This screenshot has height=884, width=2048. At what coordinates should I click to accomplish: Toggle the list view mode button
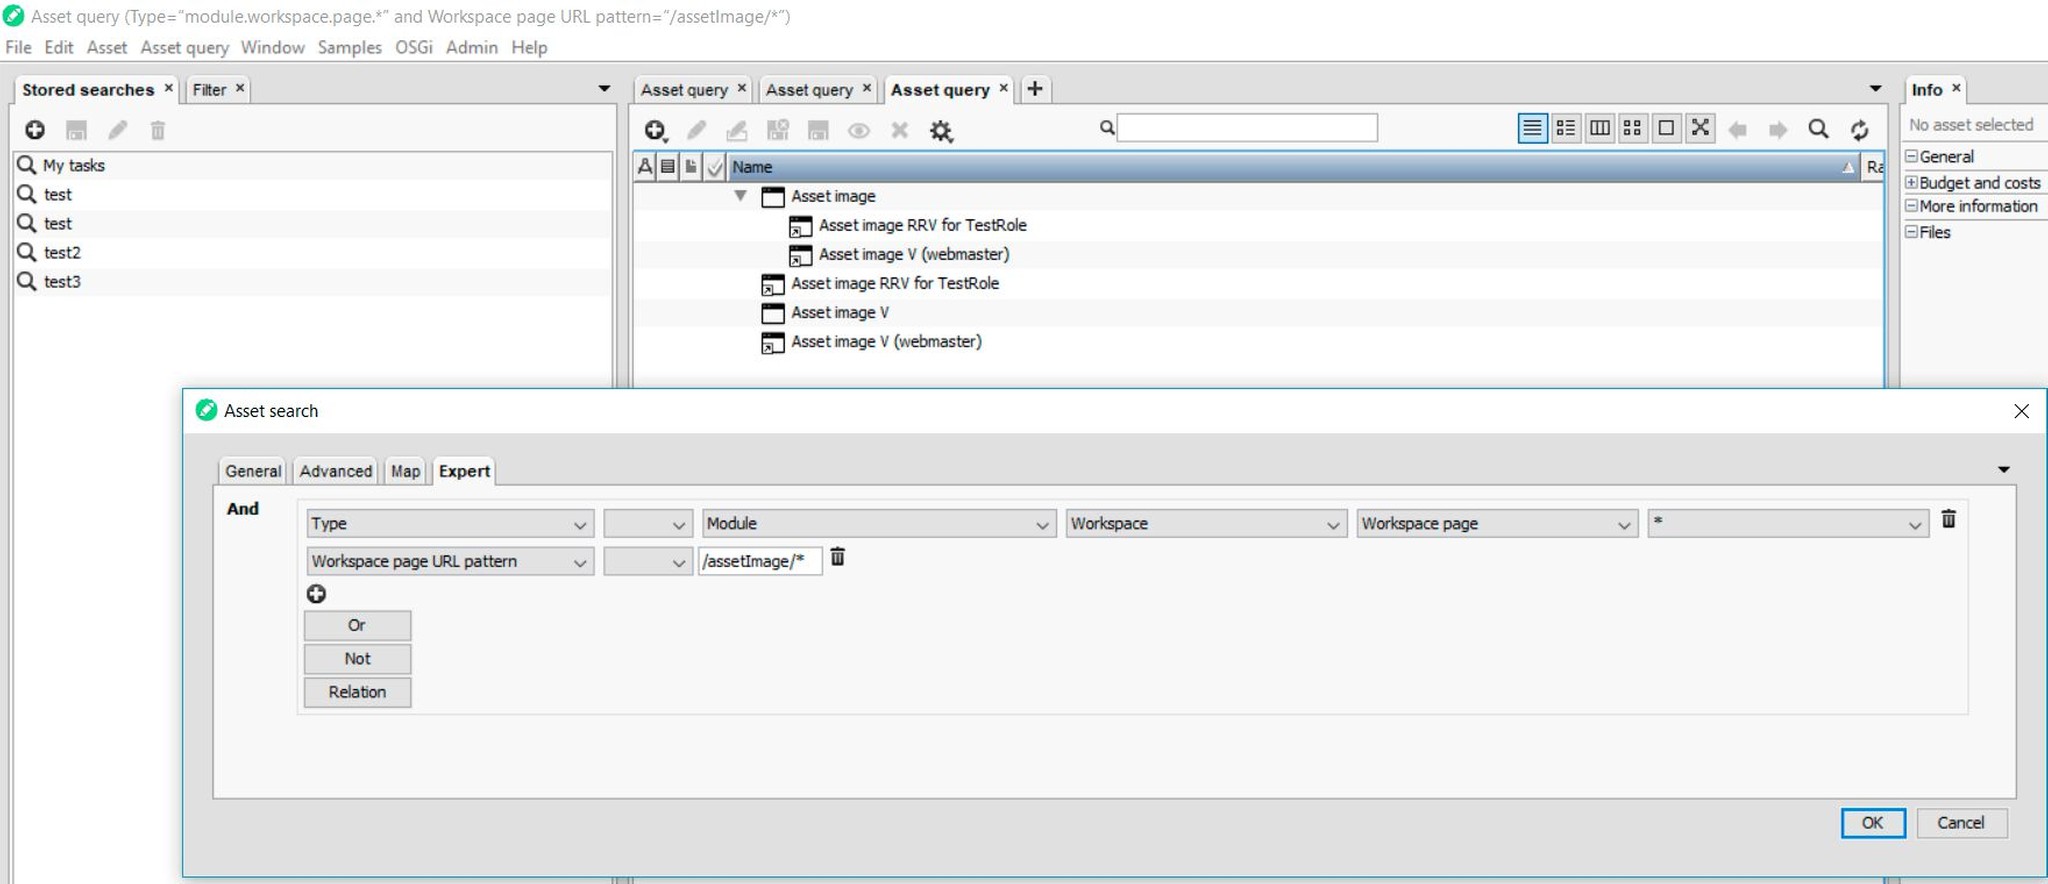(1532, 128)
